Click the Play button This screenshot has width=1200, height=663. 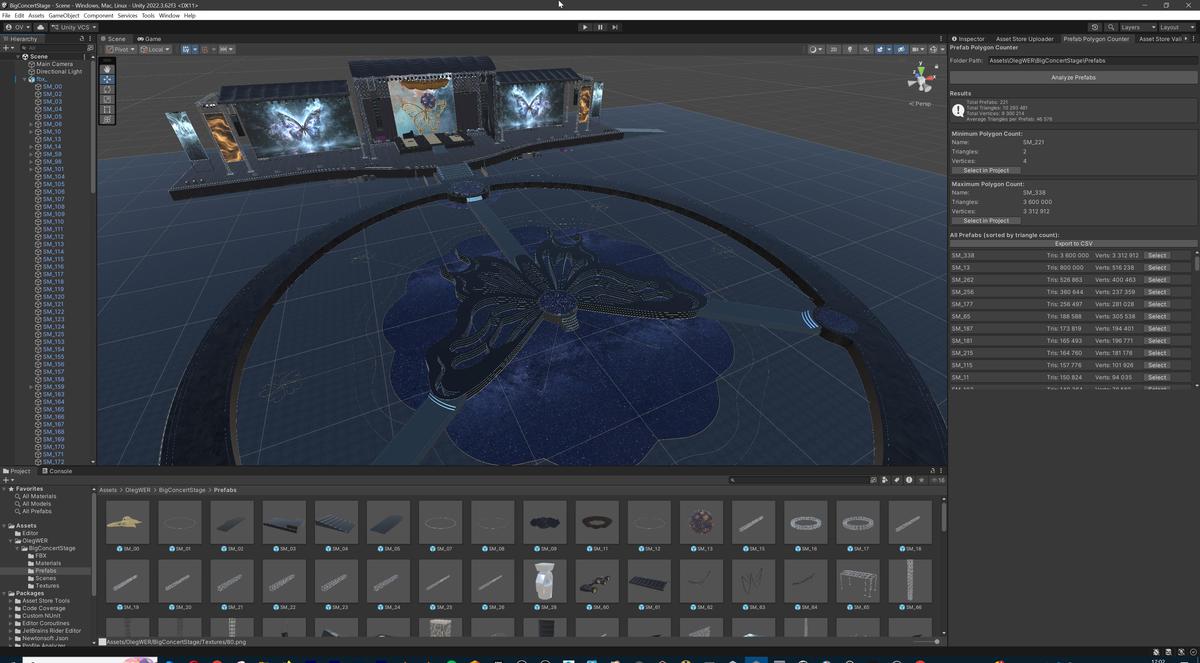585,27
